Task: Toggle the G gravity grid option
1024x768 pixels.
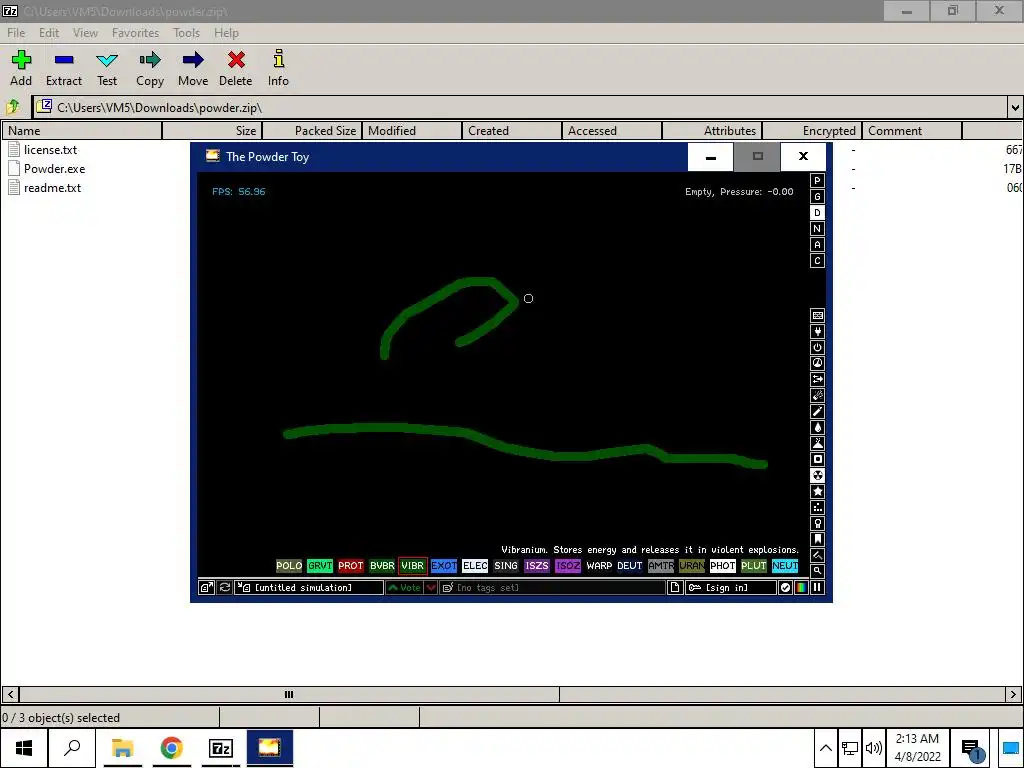Action: (817, 197)
